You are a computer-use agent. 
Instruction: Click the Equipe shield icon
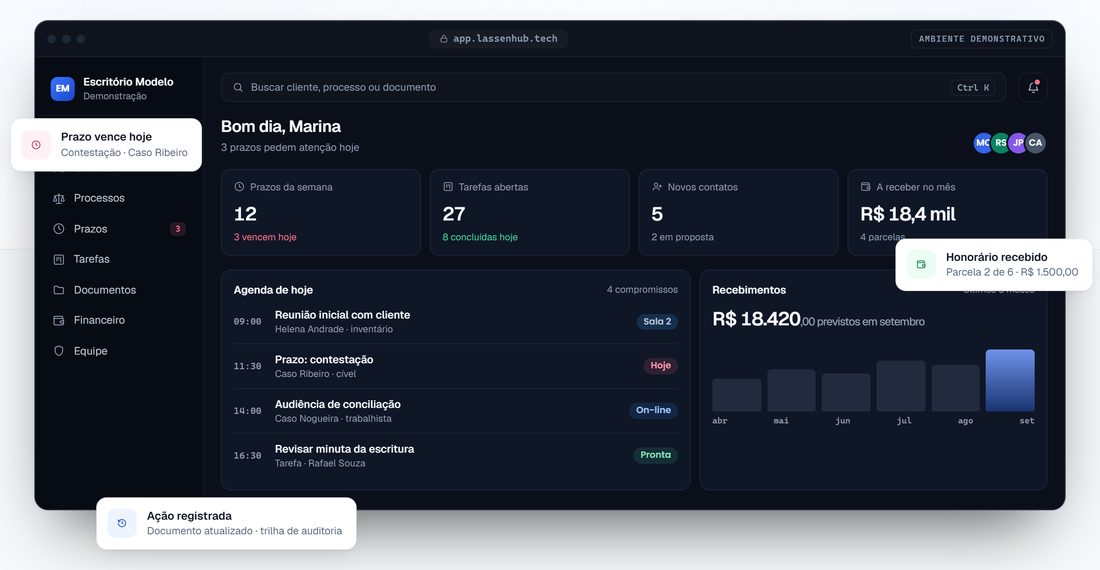pos(59,351)
